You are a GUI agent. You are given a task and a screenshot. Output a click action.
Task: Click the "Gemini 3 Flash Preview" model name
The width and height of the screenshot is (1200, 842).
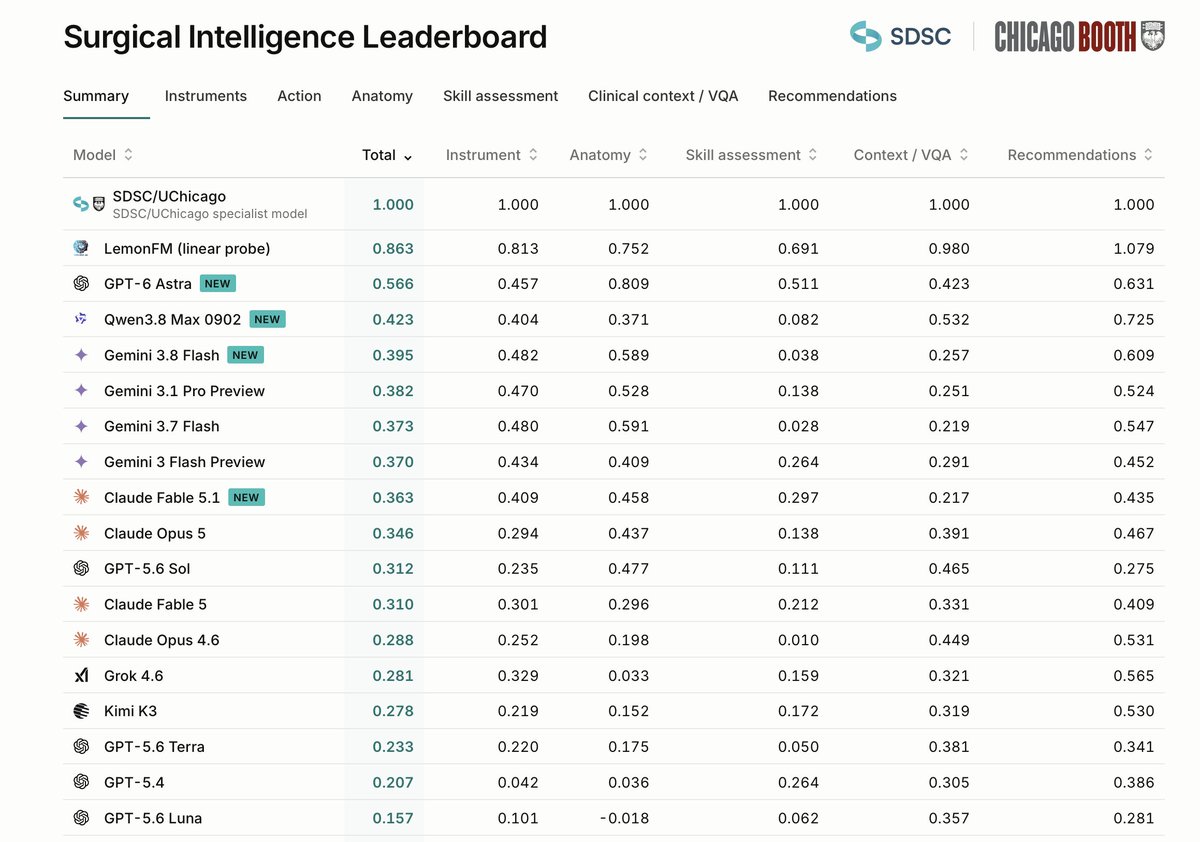pos(184,462)
